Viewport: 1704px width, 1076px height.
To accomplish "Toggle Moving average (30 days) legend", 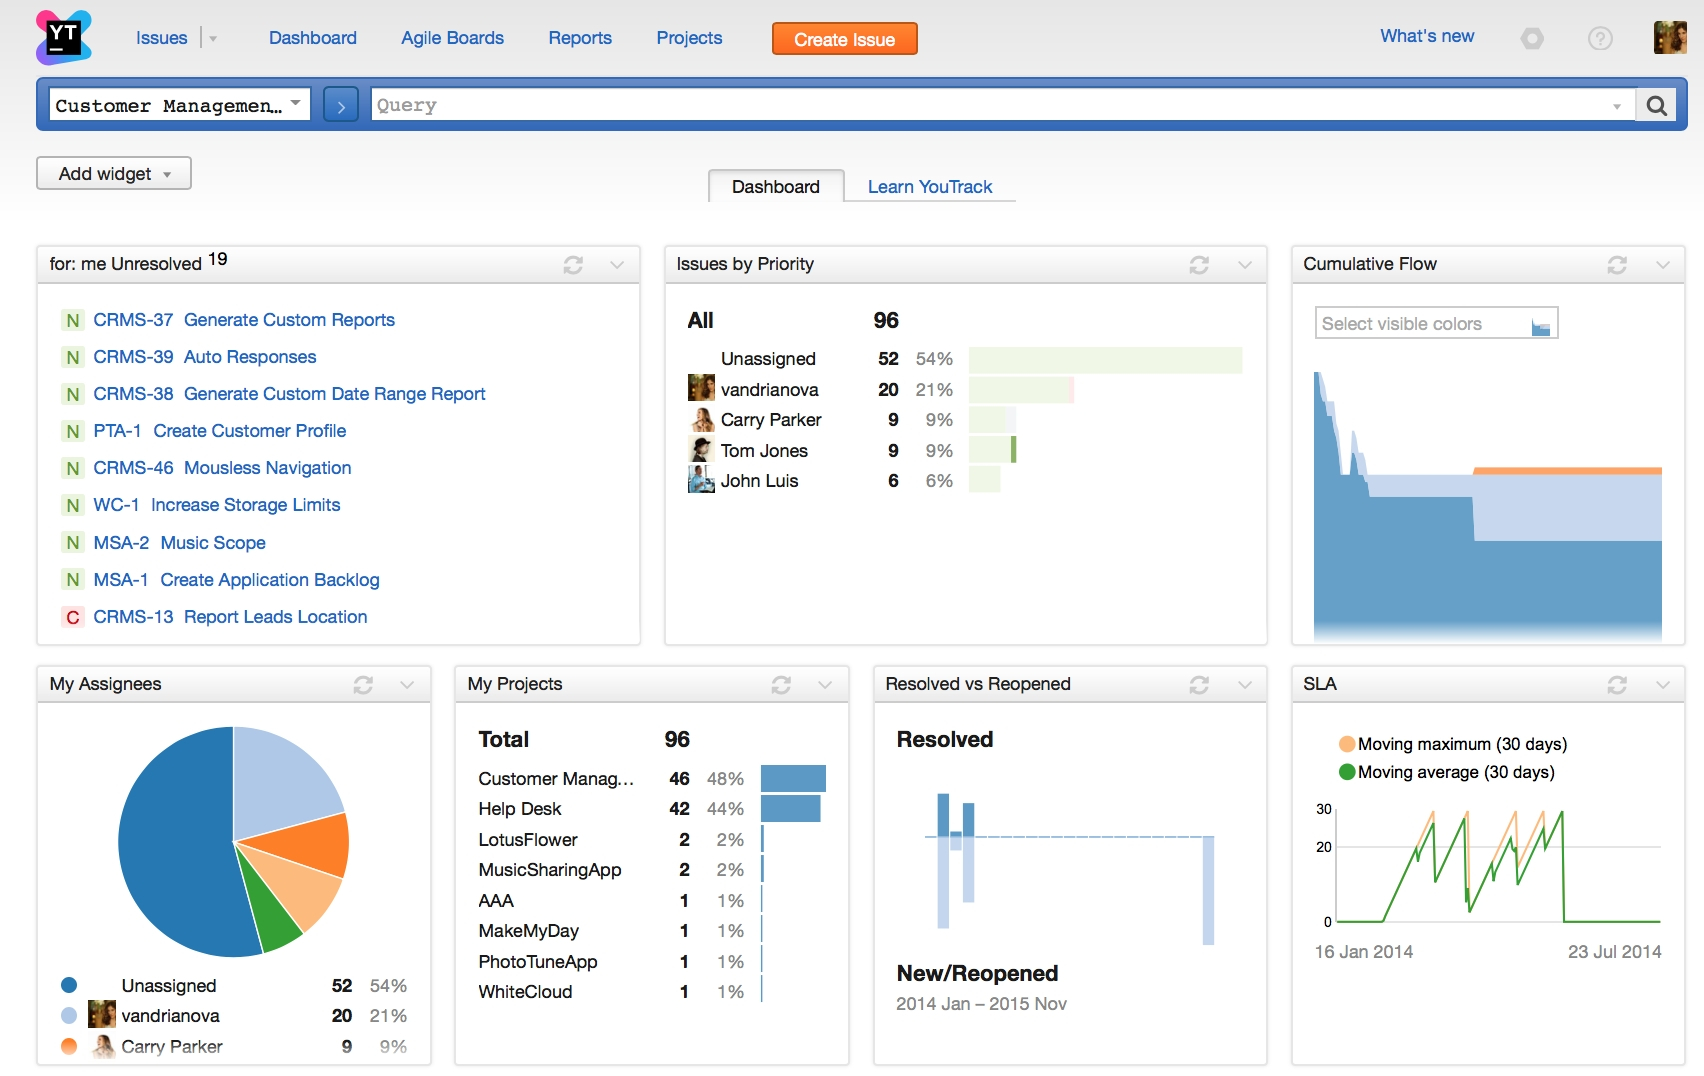I will tap(1347, 772).
